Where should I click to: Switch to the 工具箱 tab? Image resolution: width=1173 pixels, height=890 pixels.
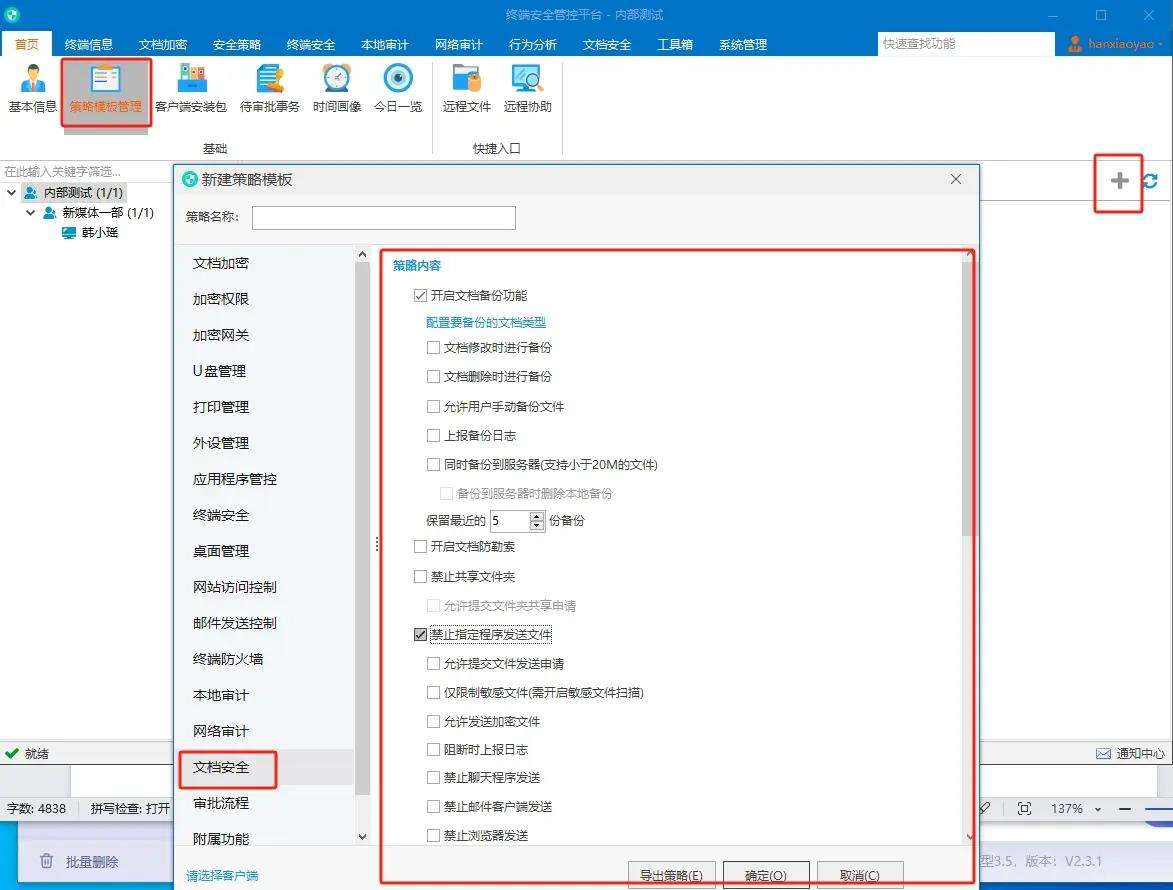[x=675, y=44]
